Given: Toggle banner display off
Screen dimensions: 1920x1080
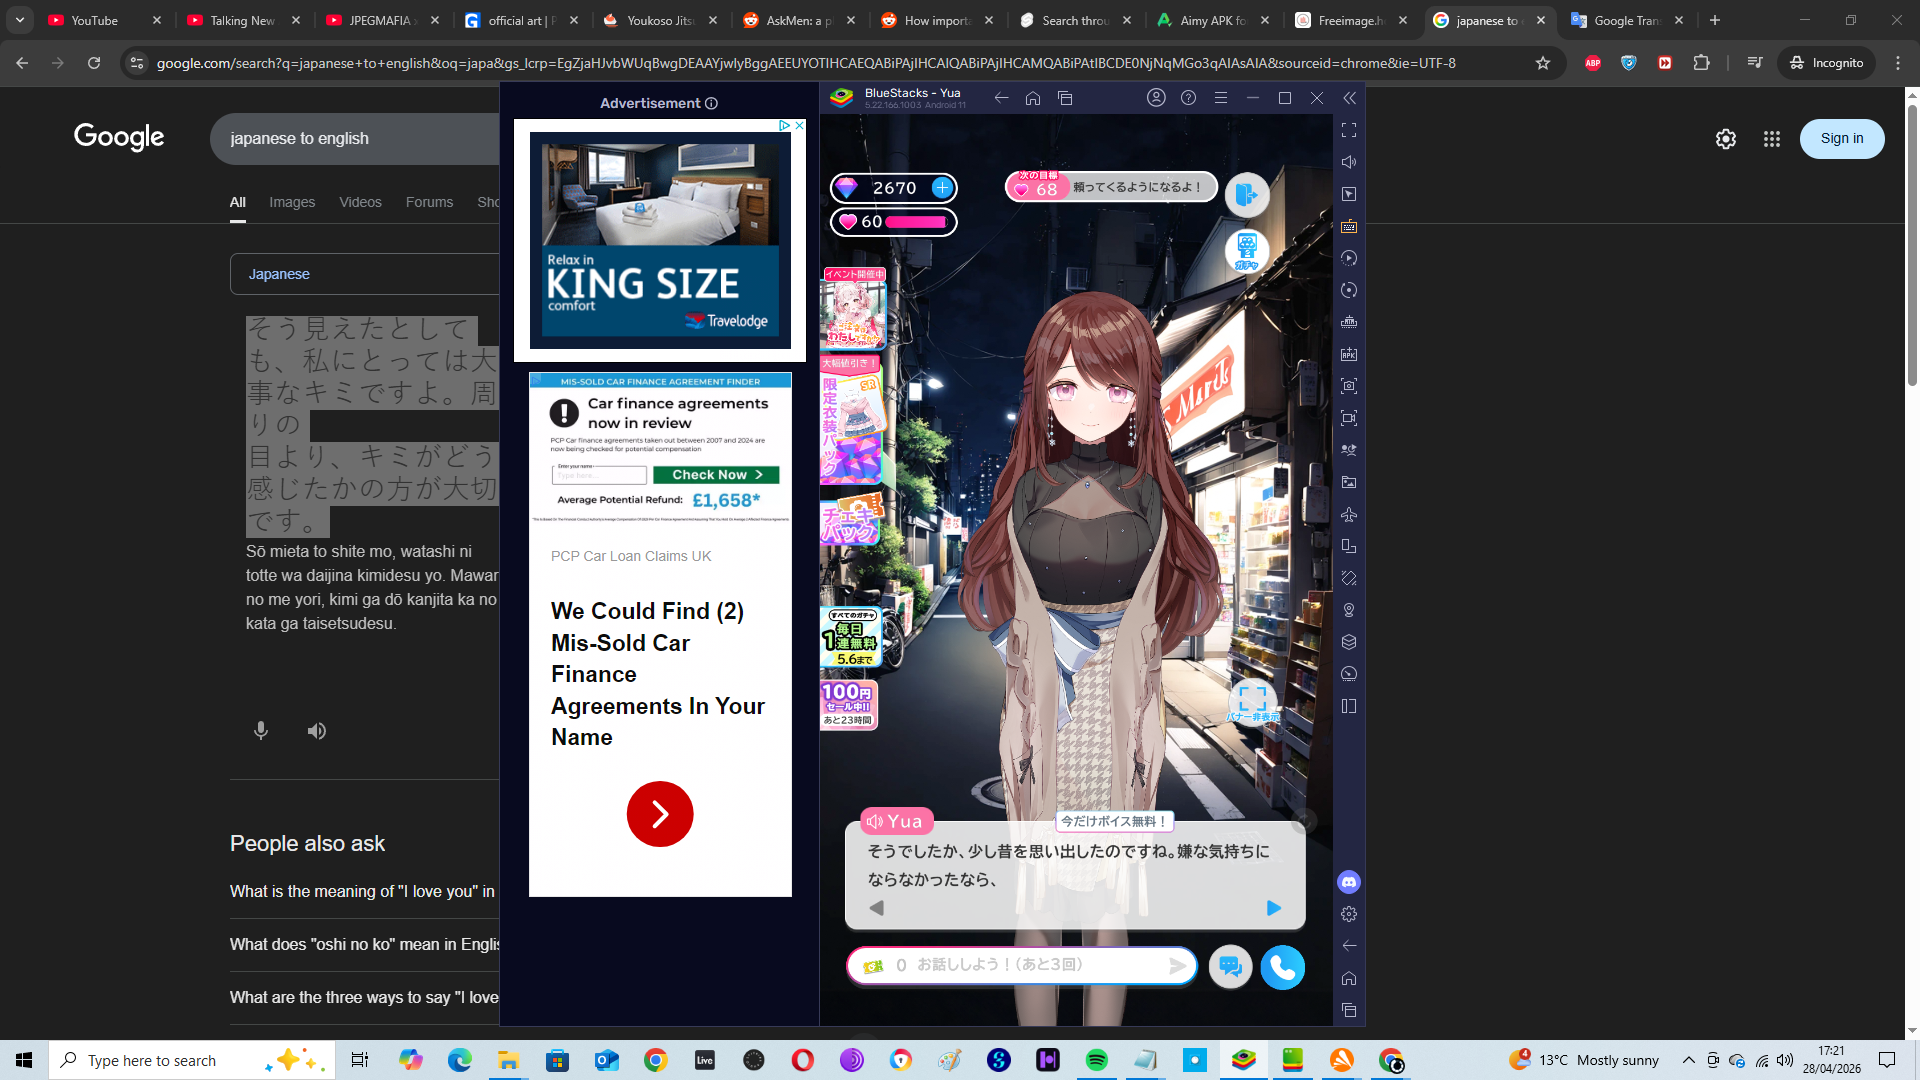Looking at the screenshot, I should tap(1252, 700).
